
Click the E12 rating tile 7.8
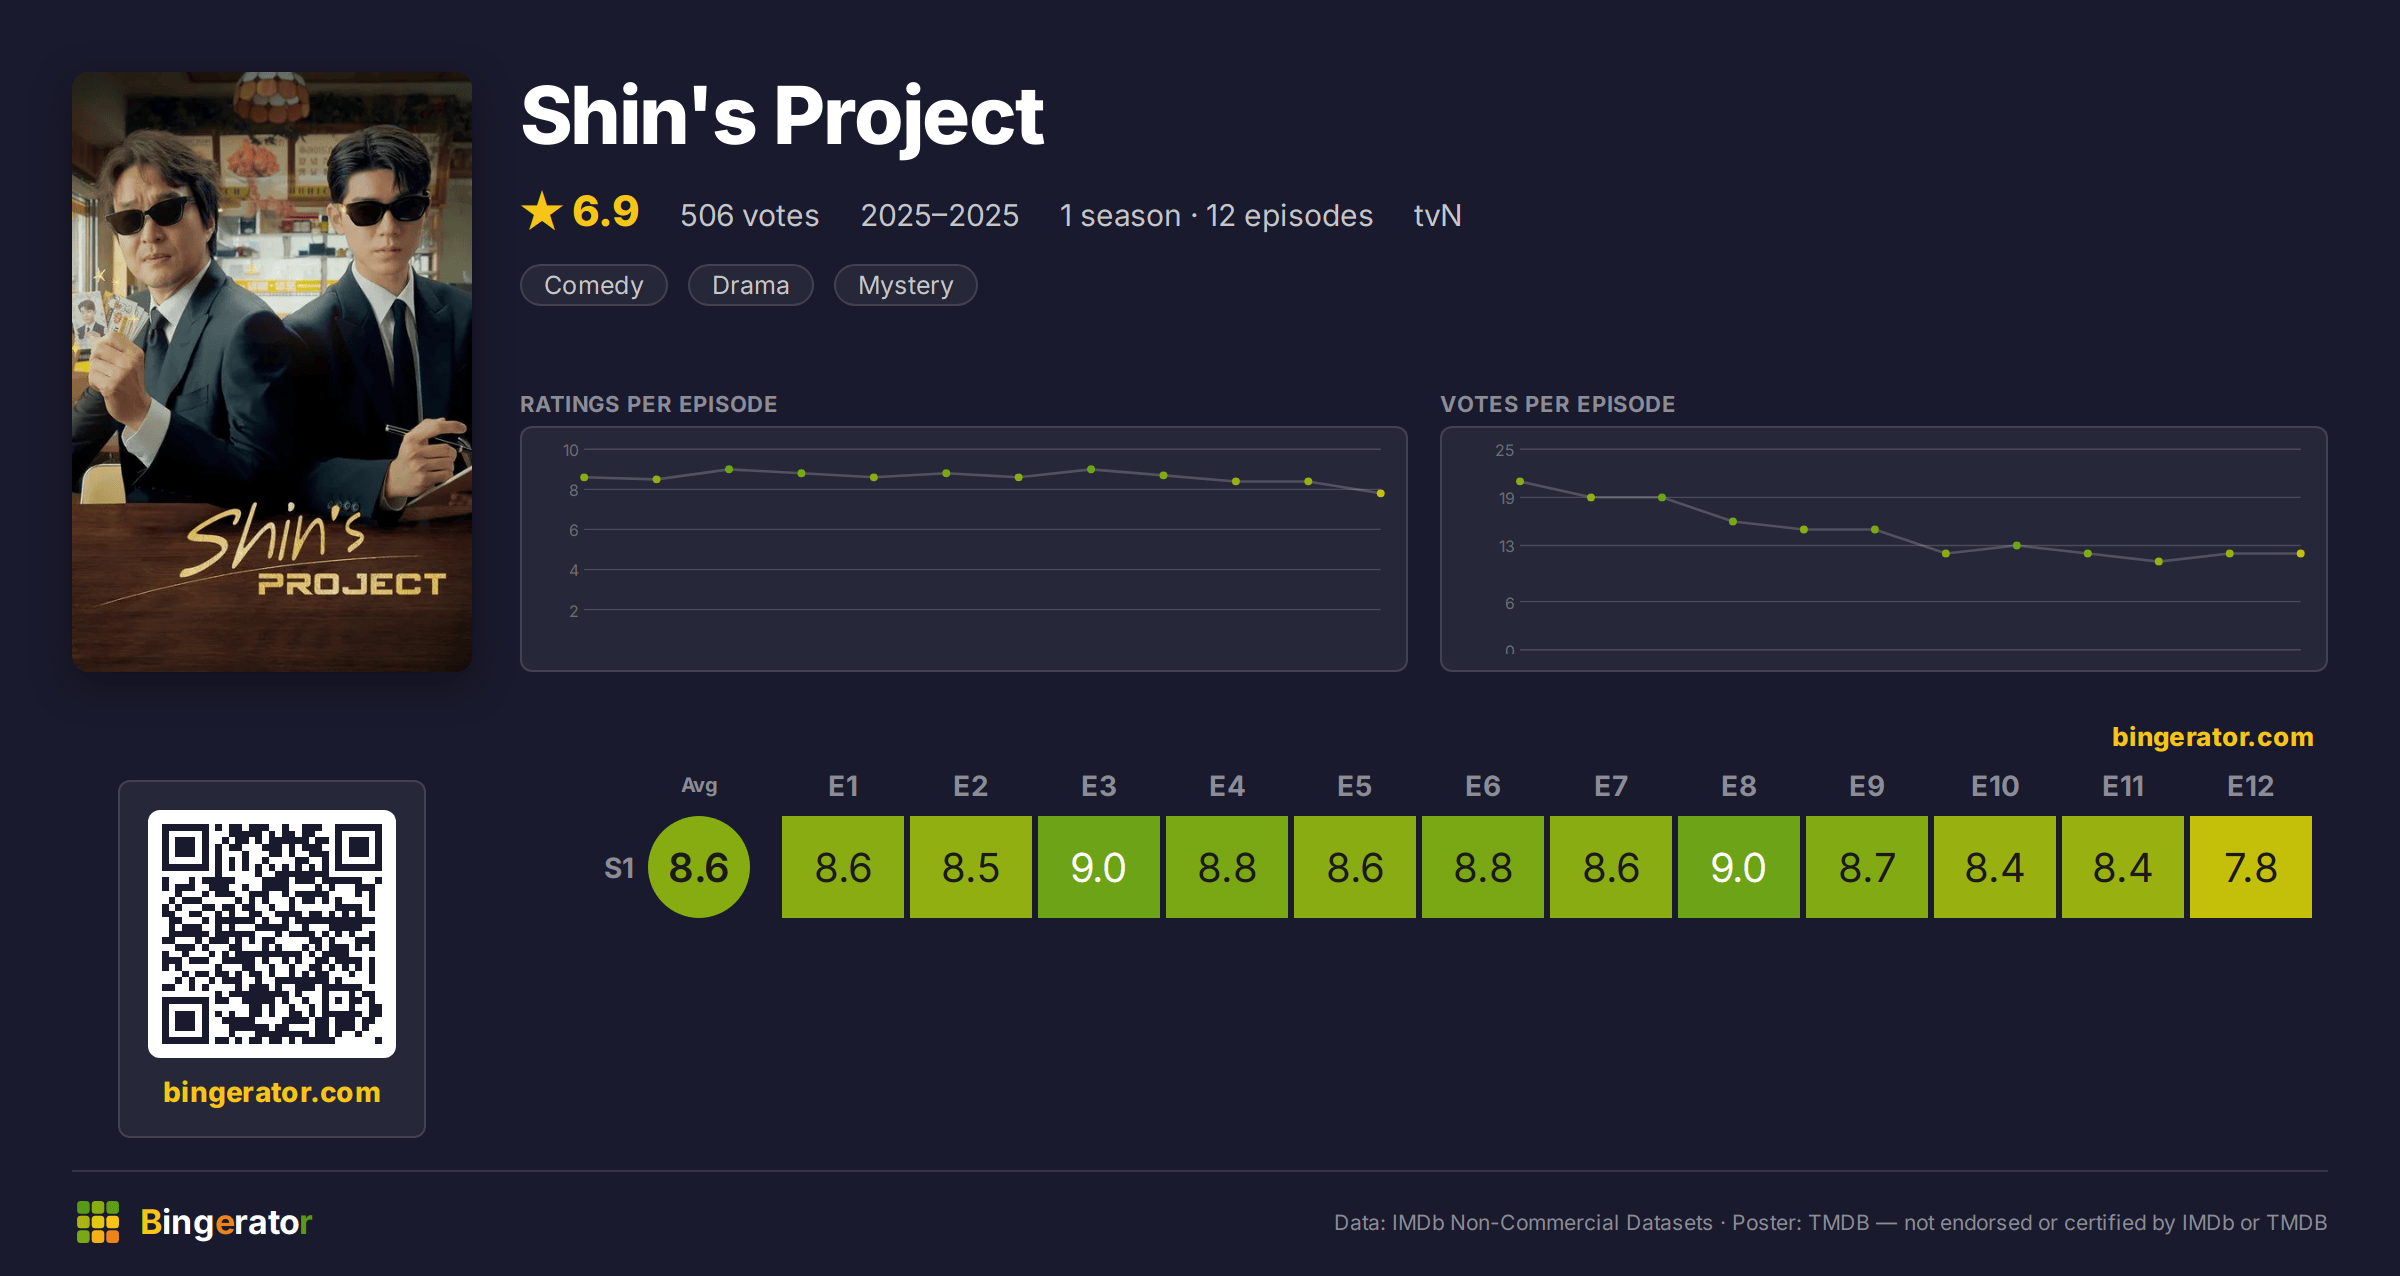point(2251,867)
